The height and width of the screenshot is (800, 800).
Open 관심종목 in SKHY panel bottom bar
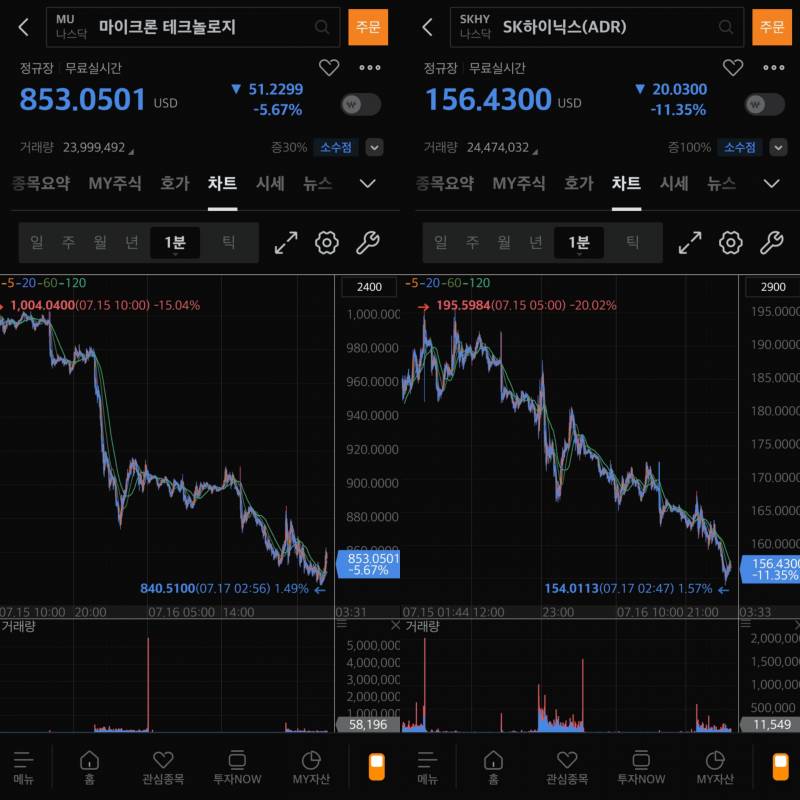point(567,767)
